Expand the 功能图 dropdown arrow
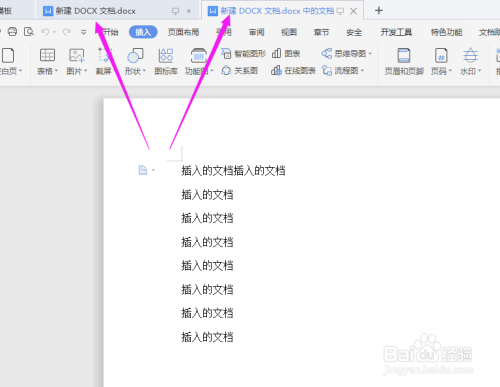The height and width of the screenshot is (387, 500). pos(212,71)
